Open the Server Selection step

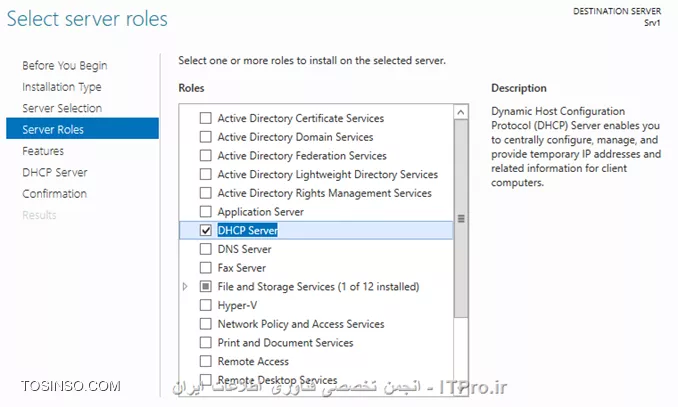pos(62,108)
